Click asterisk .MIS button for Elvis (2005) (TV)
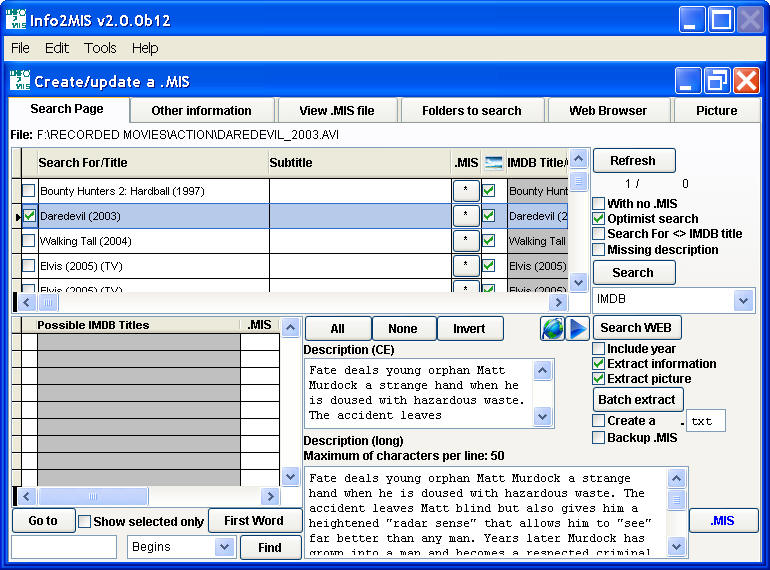Screen dimensions: 770x570 pyautogui.click(x=466, y=266)
